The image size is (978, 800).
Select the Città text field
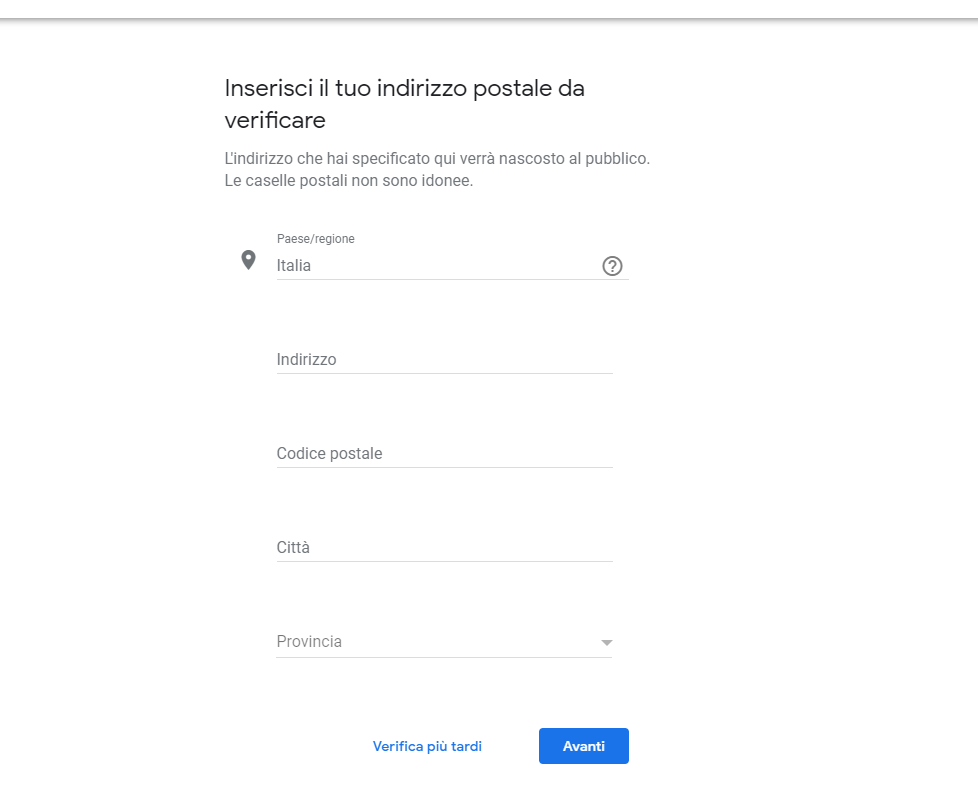pos(444,547)
